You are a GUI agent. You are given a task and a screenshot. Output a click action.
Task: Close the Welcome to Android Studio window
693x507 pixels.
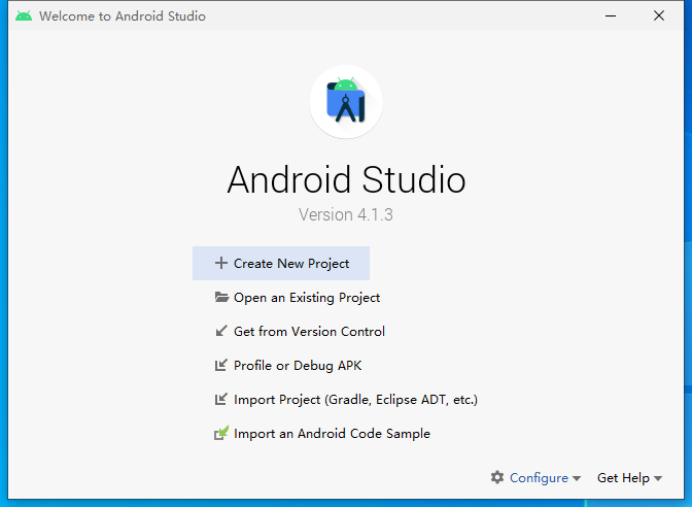coord(659,16)
